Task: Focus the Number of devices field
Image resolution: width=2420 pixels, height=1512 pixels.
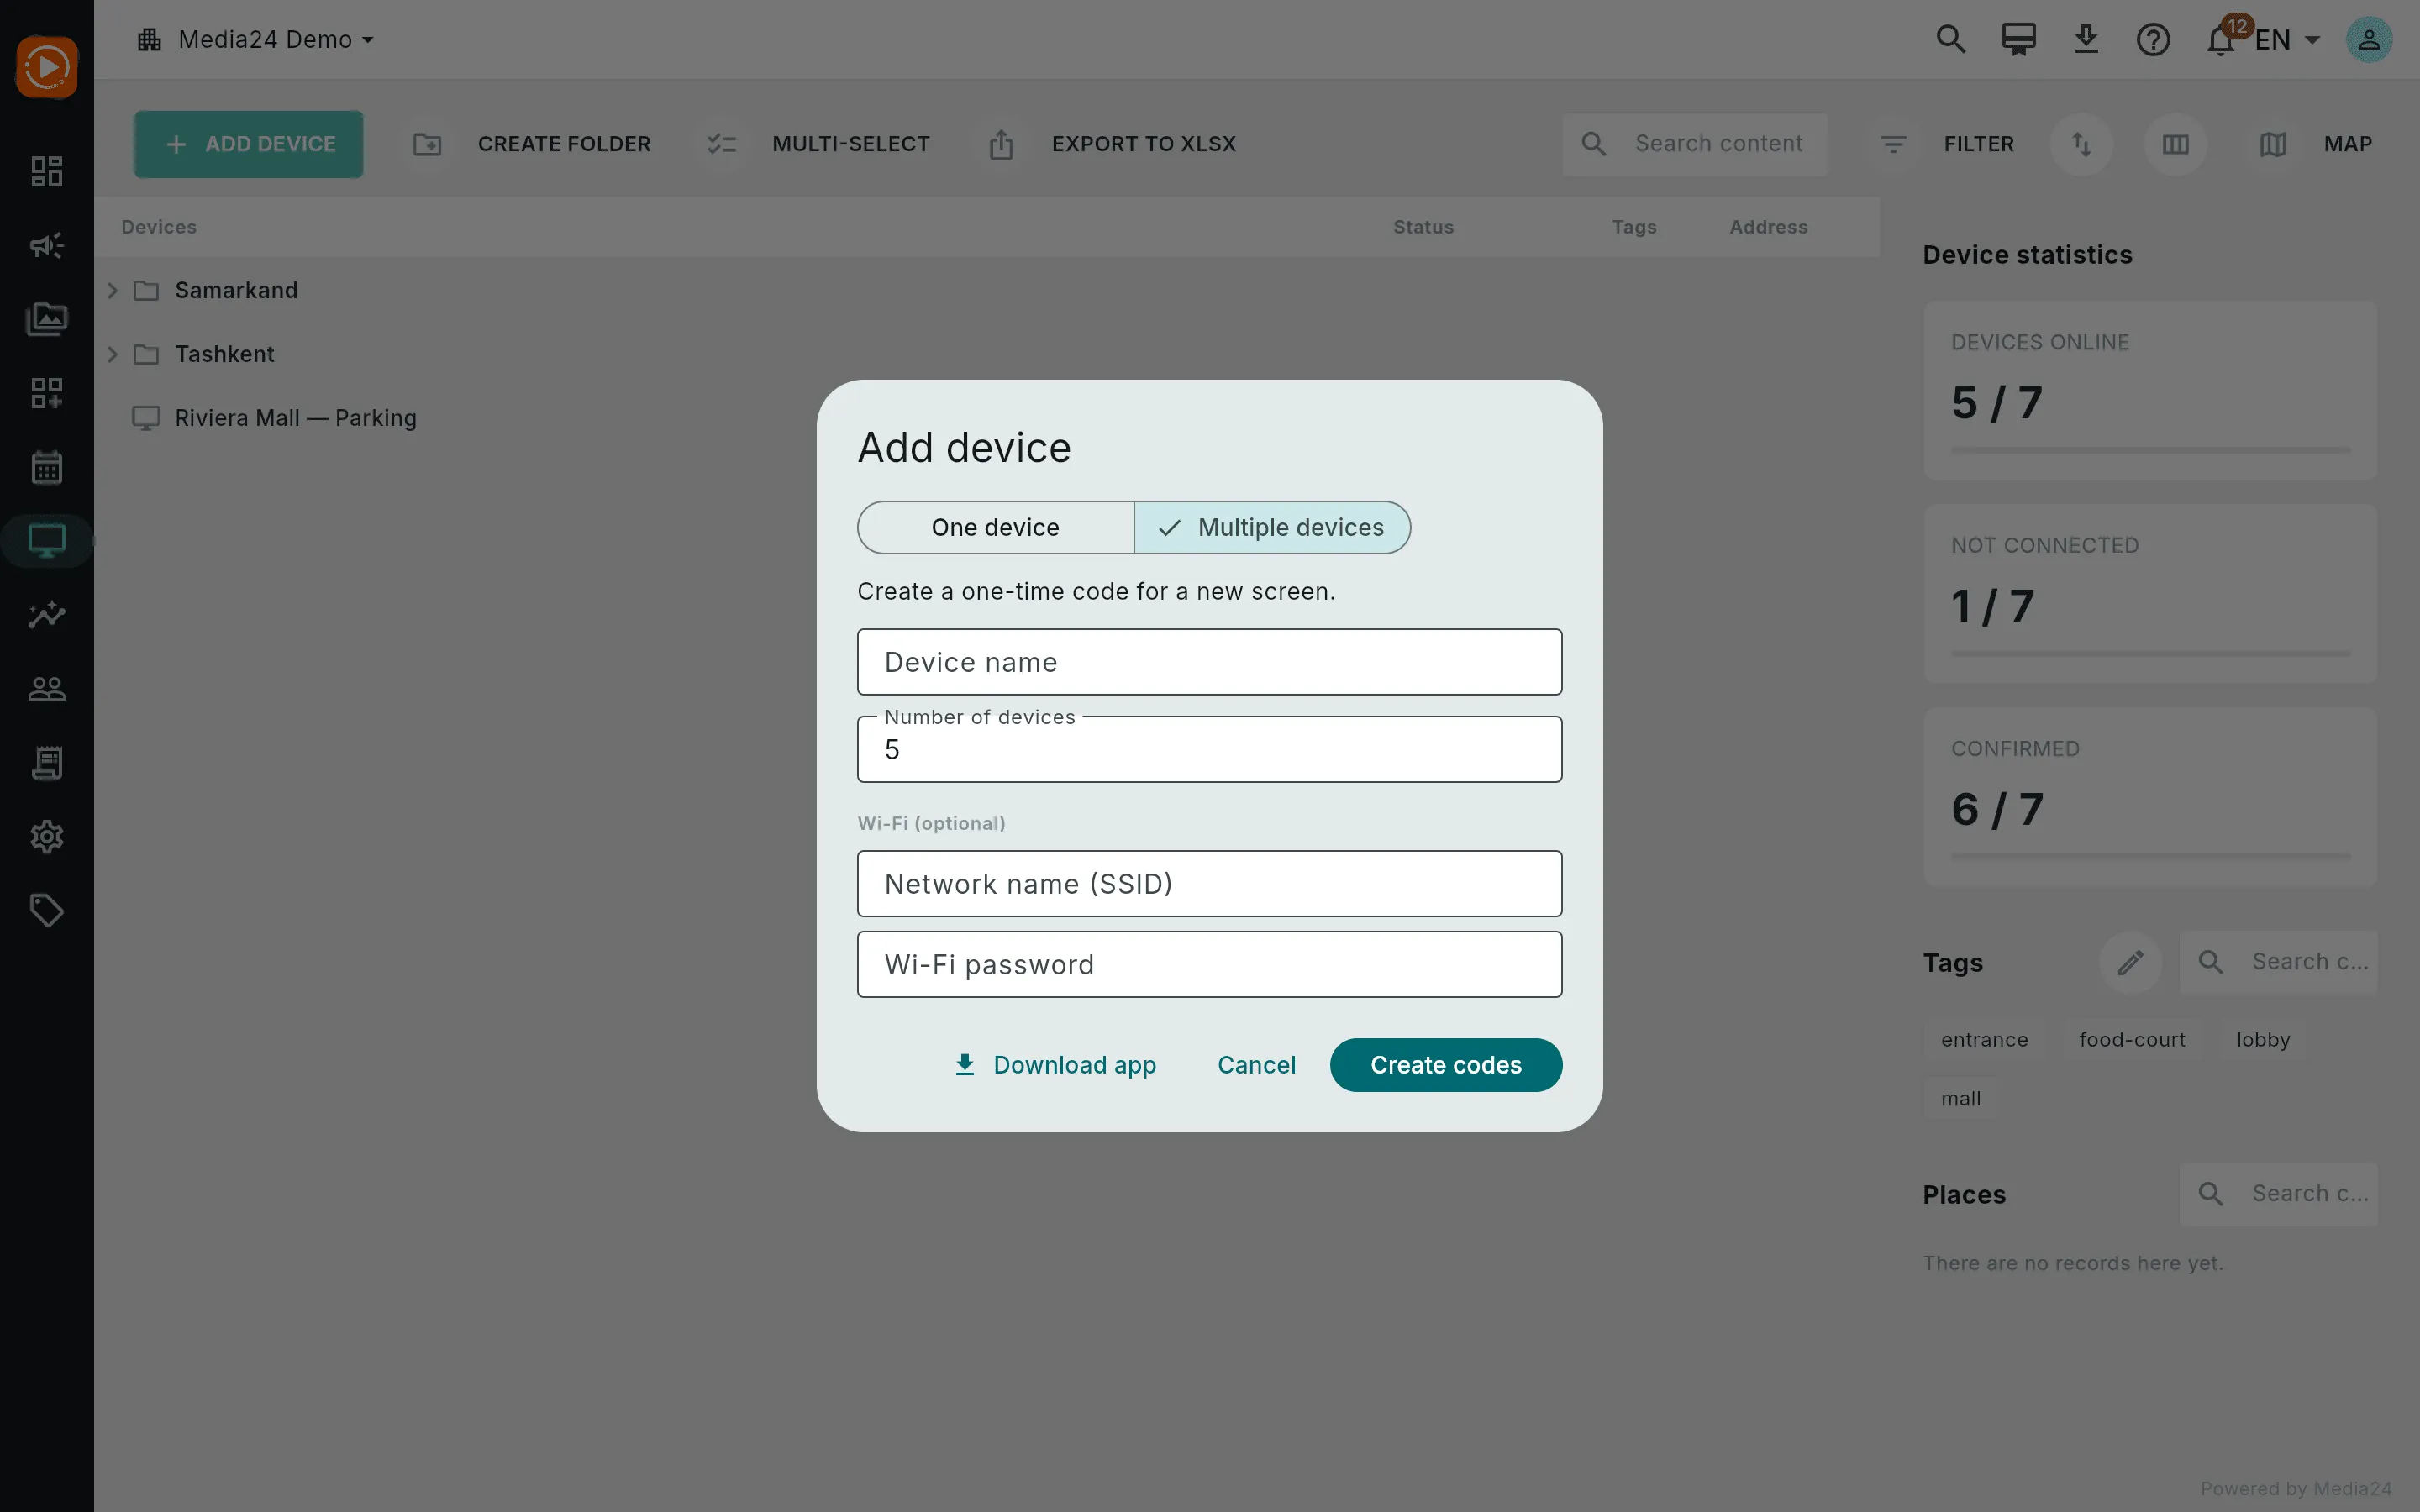Action: [1209, 749]
